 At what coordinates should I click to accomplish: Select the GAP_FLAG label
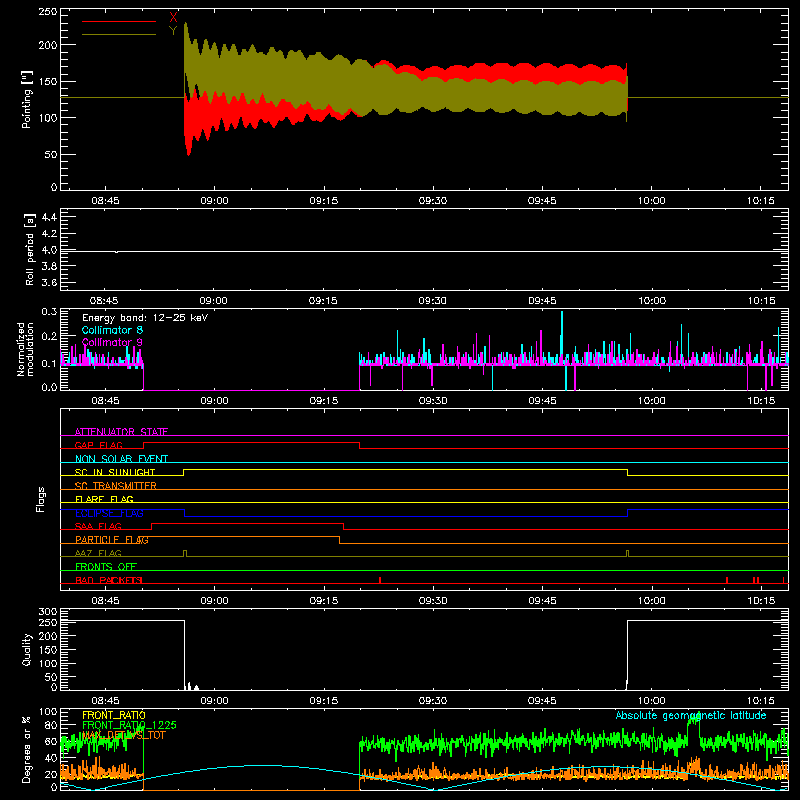click(98, 445)
